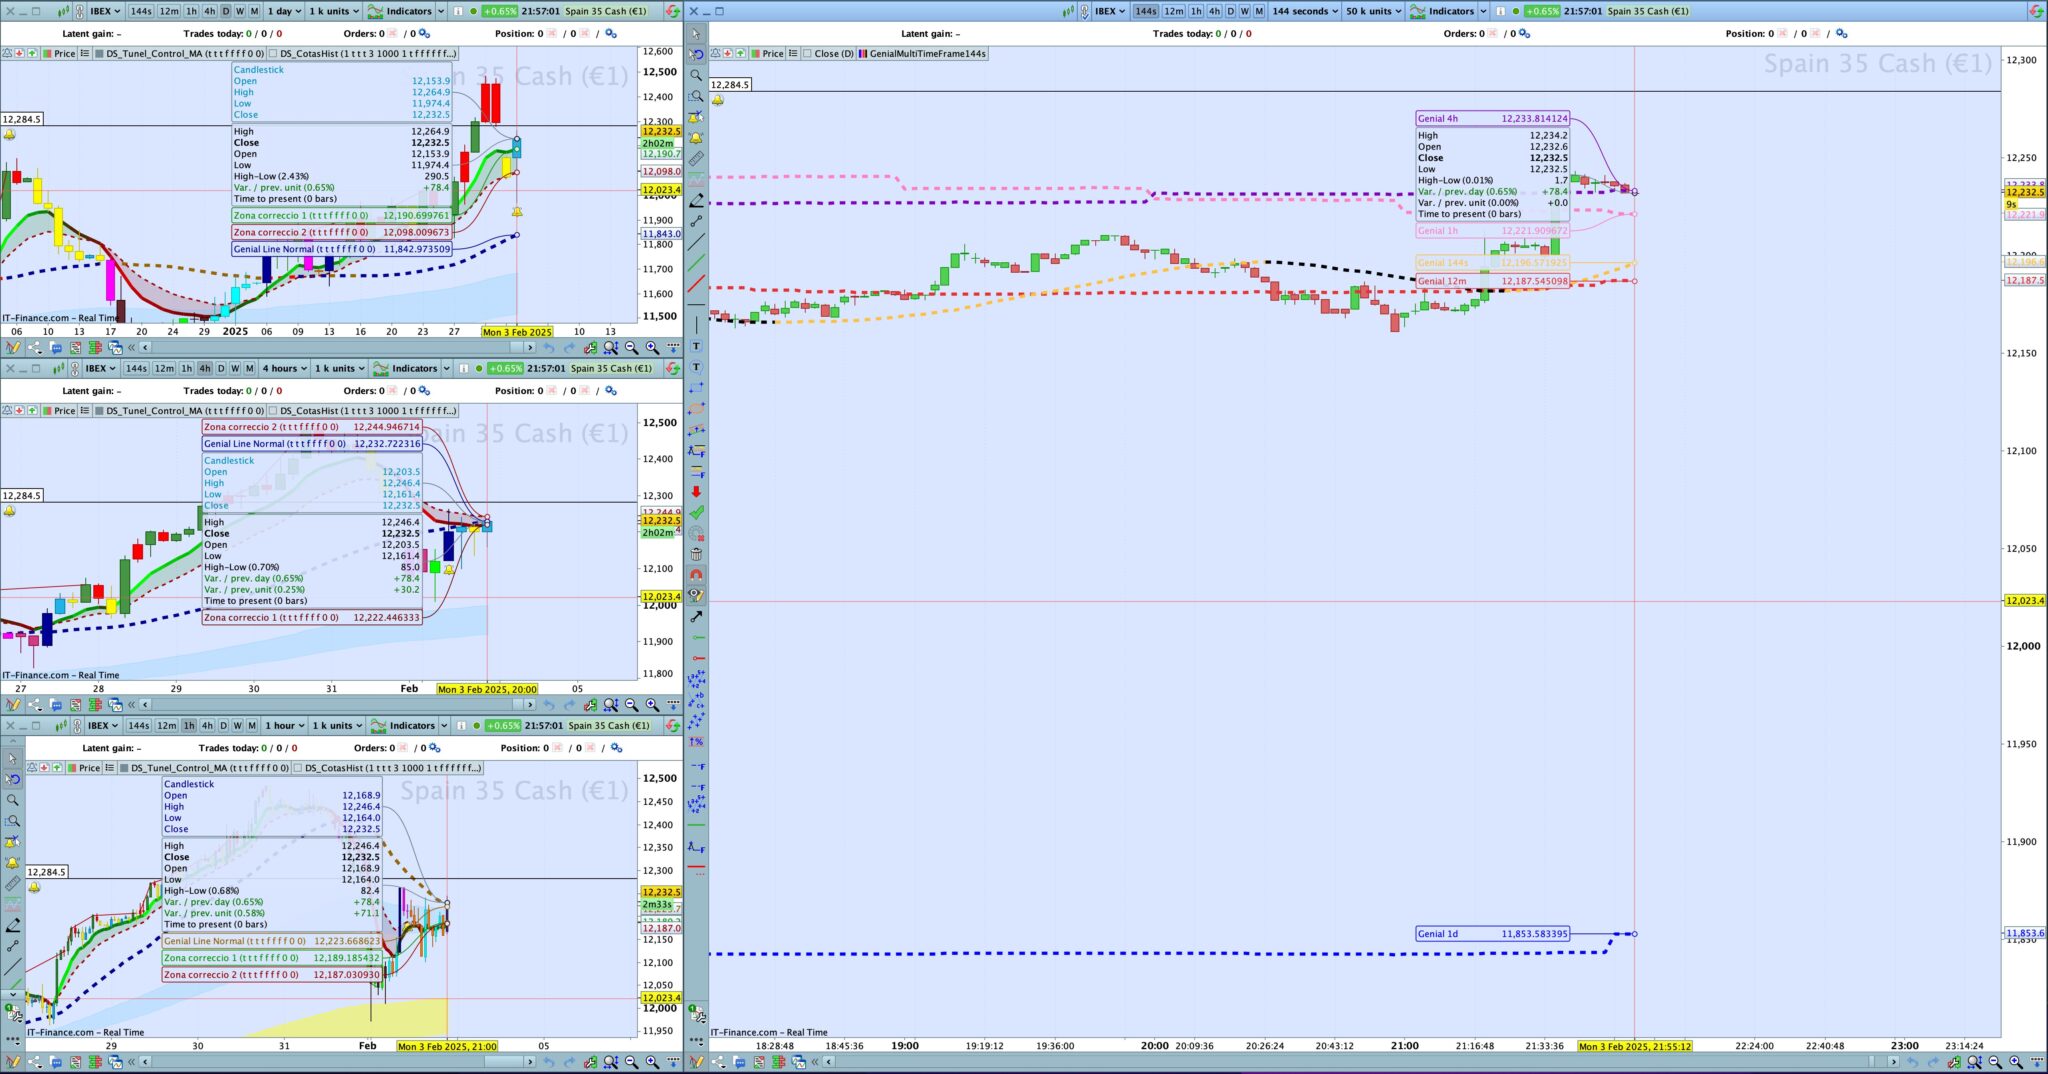This screenshot has width=2048, height=1074.
Task: Open the IBEX dropdown in the 144 seconds chart
Action: [1110, 11]
